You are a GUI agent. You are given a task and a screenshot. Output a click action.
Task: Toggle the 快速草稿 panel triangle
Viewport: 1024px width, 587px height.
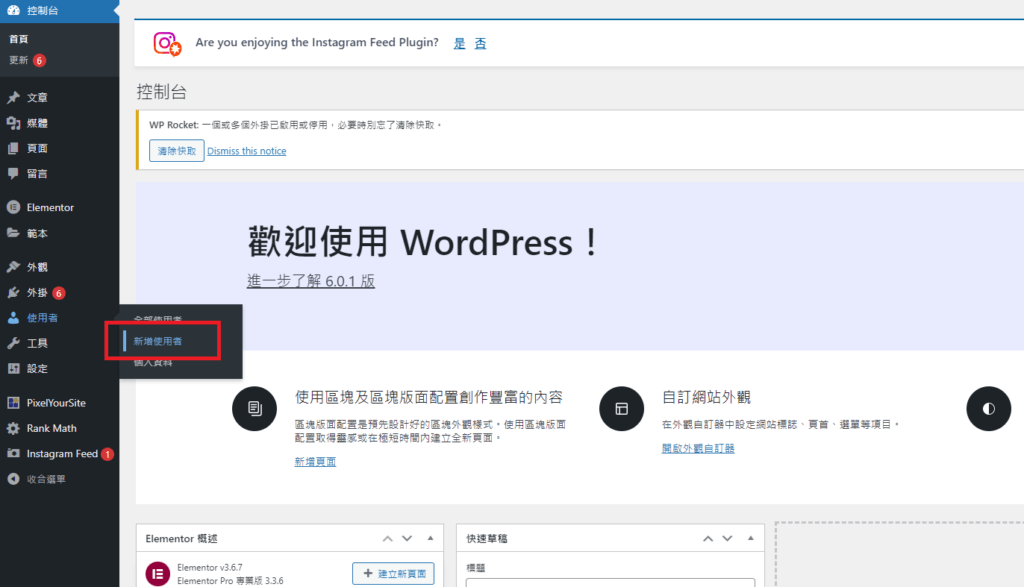pyautogui.click(x=748, y=538)
